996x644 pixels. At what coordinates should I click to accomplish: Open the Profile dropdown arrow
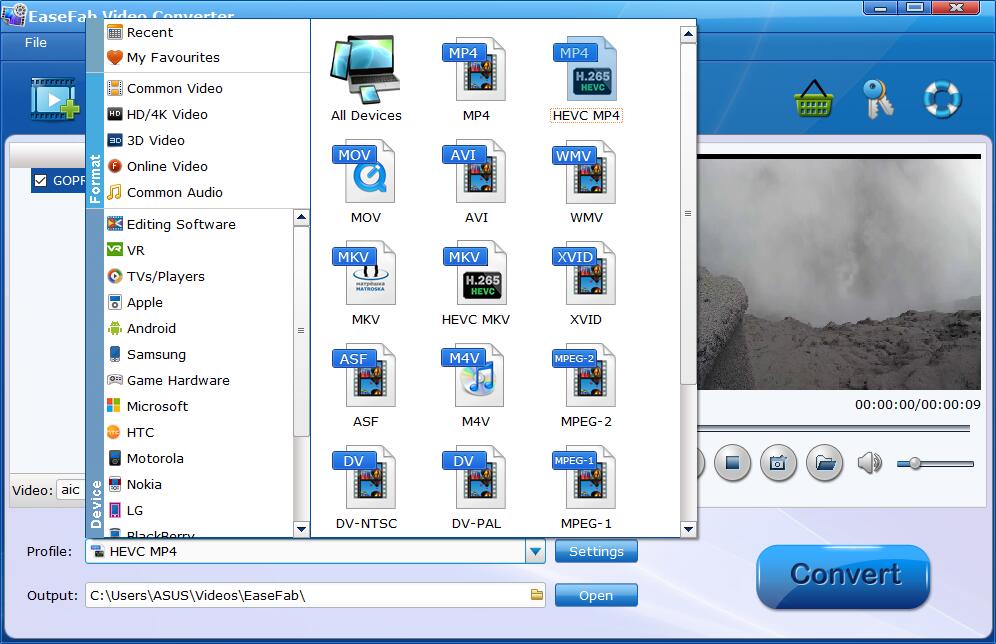(535, 551)
